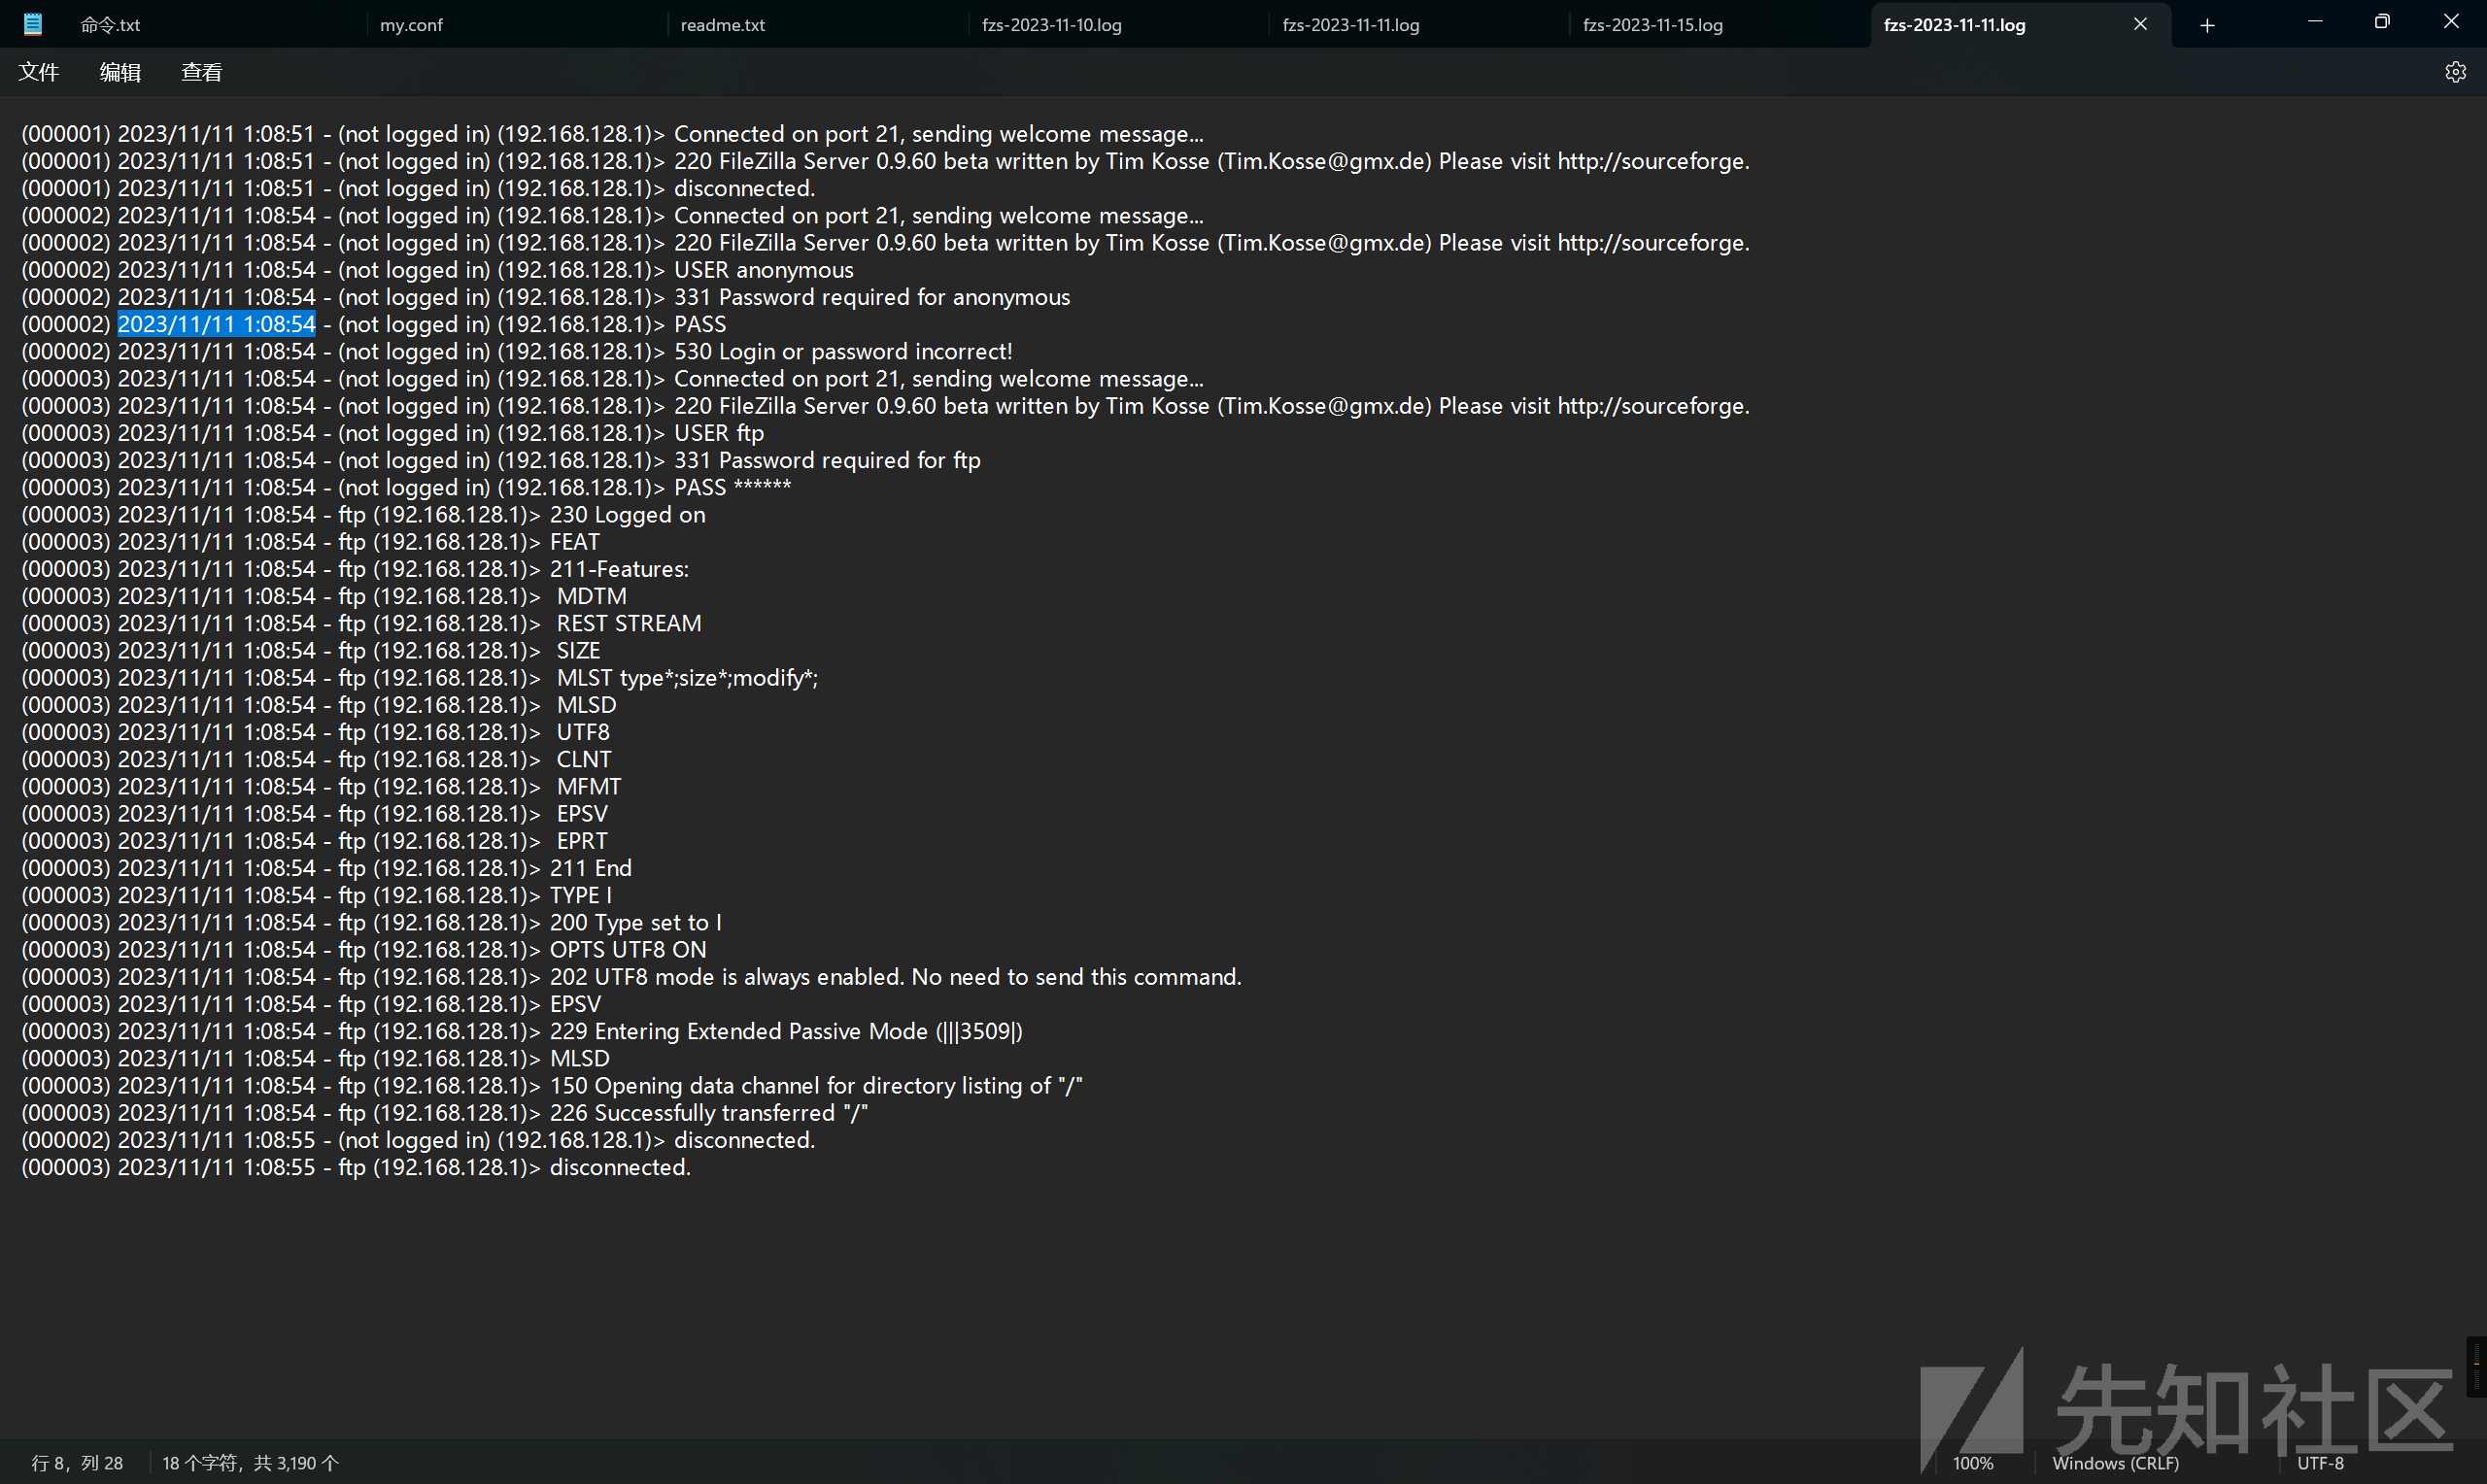The width and height of the screenshot is (2487, 1484).
Task: Minimize the Notepad window
Action: (2315, 22)
